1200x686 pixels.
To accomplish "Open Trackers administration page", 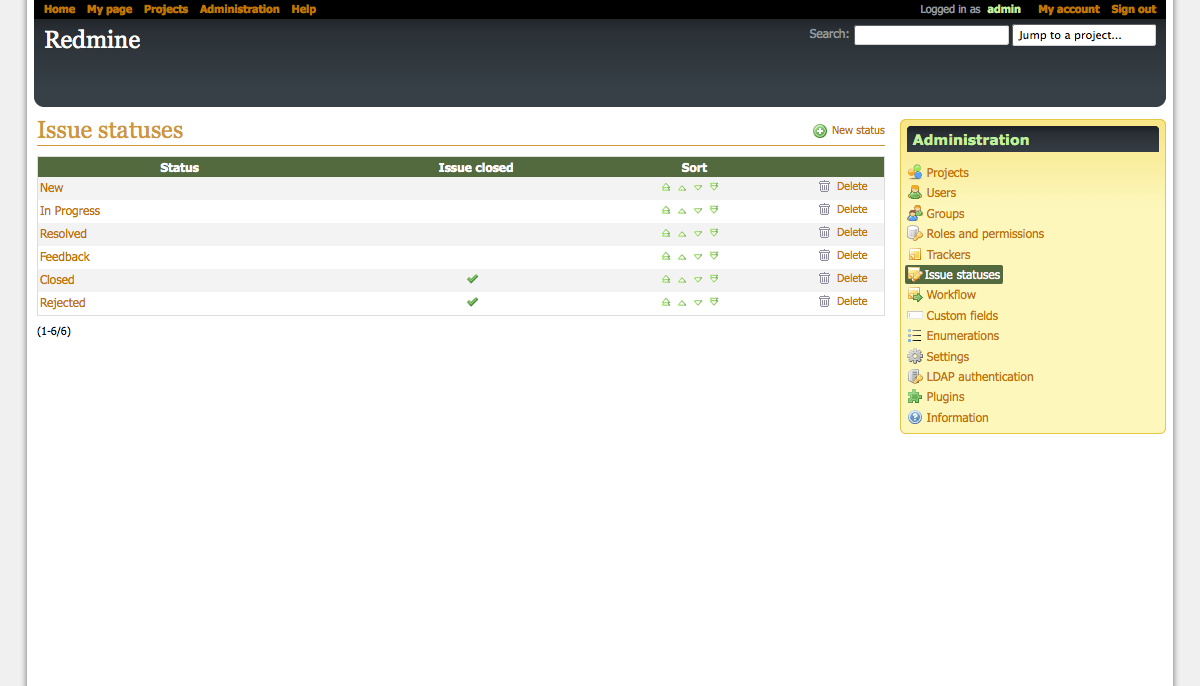I will (x=939, y=255).
